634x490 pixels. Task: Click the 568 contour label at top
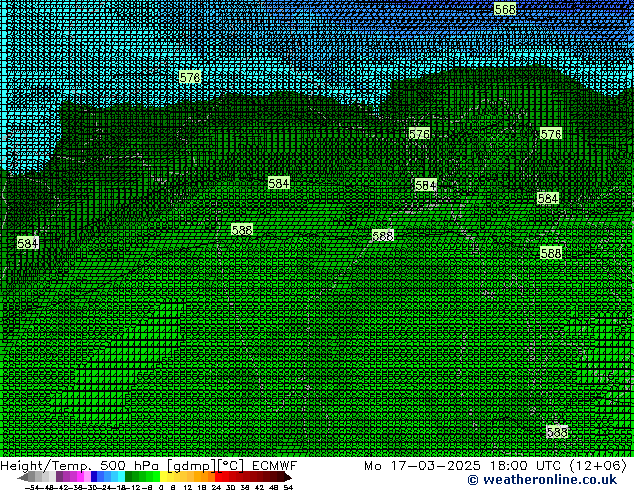(505, 9)
